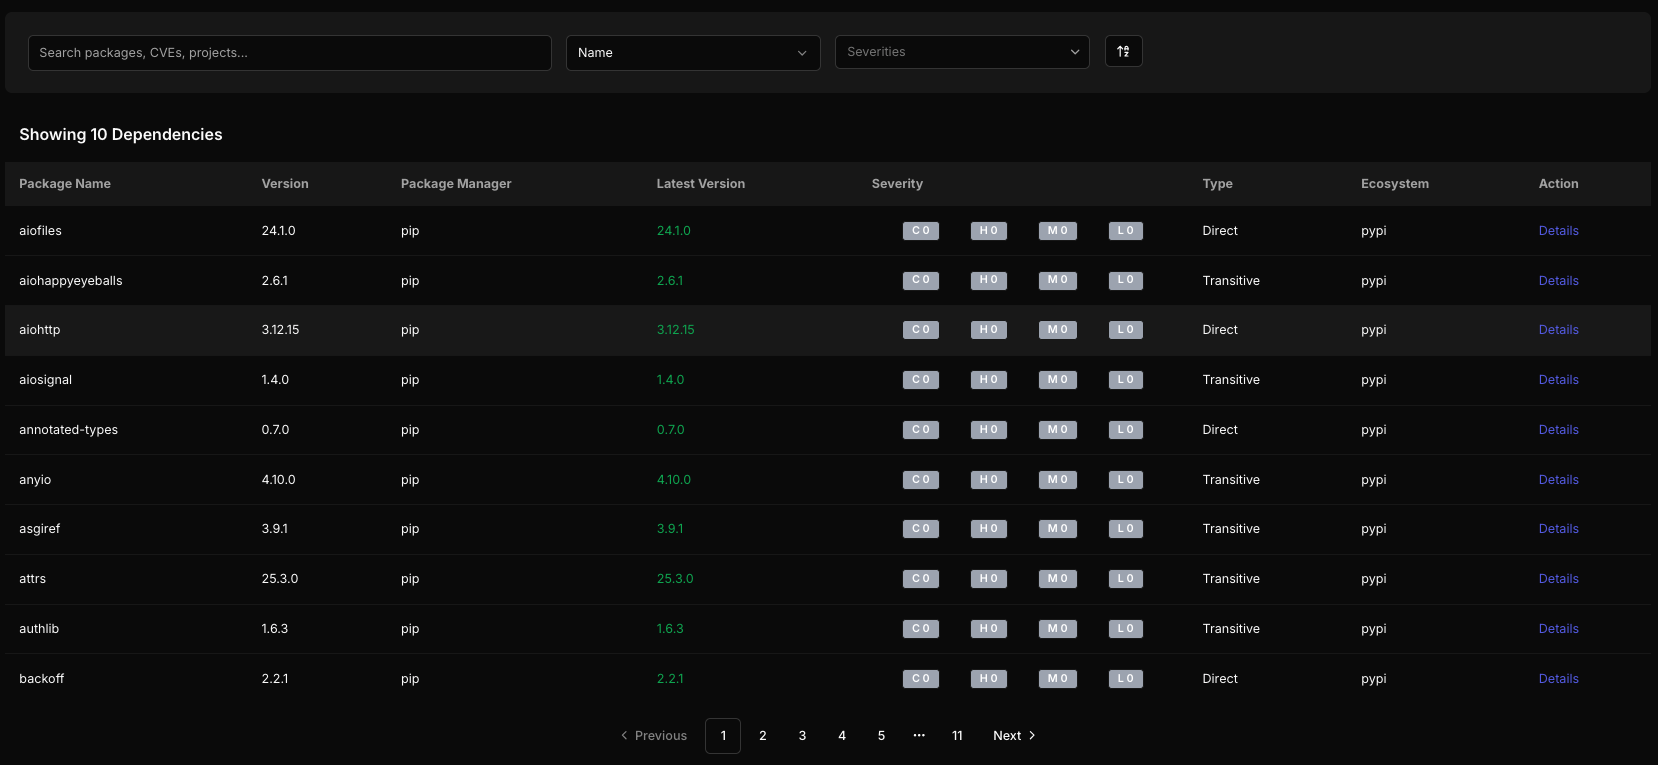Select the aiohappyeyeballs package name
The height and width of the screenshot is (765, 1658).
71,281
